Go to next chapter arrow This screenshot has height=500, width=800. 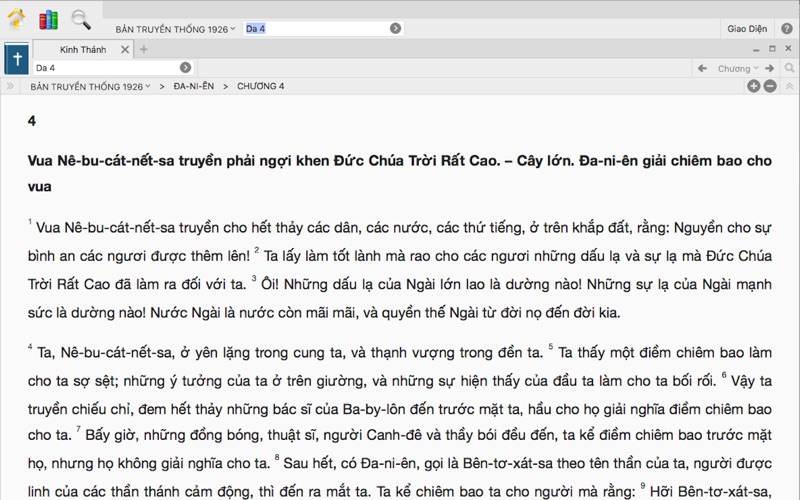click(769, 68)
